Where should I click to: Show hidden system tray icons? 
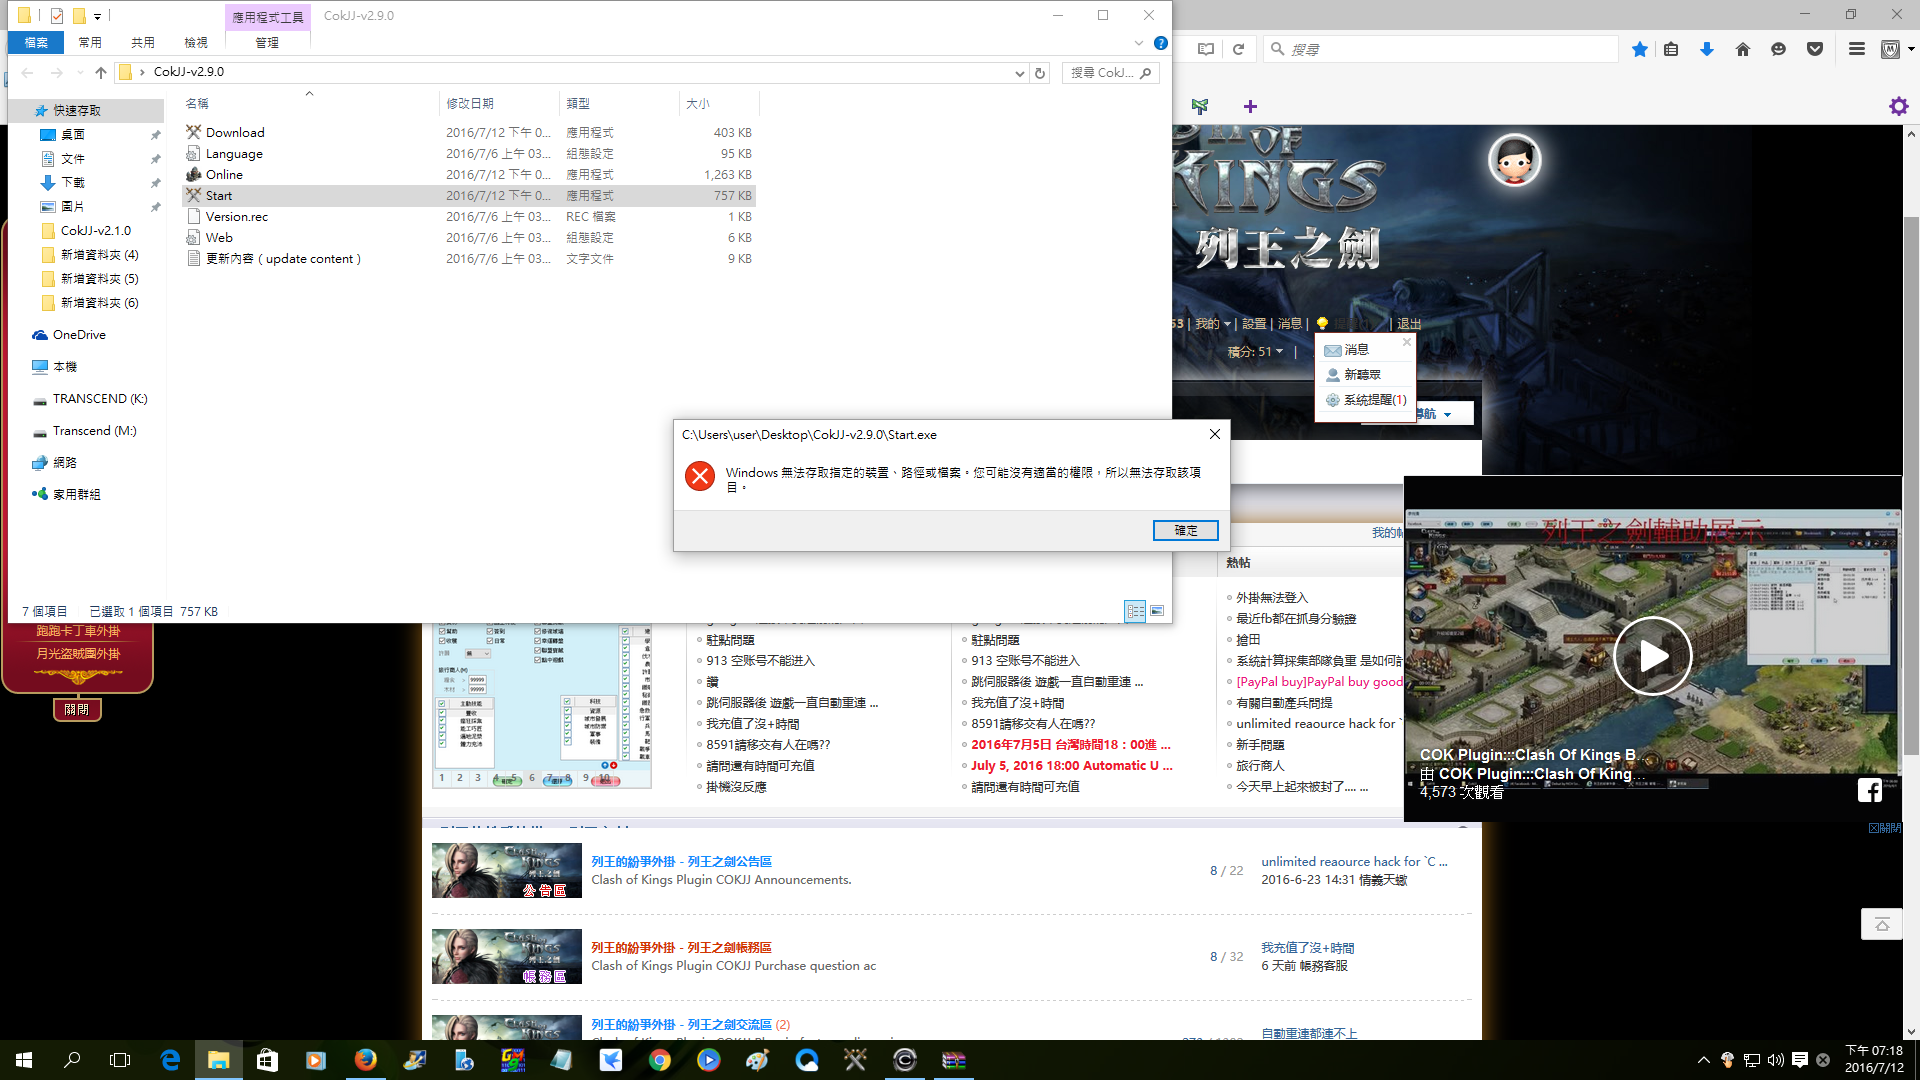(1703, 1060)
